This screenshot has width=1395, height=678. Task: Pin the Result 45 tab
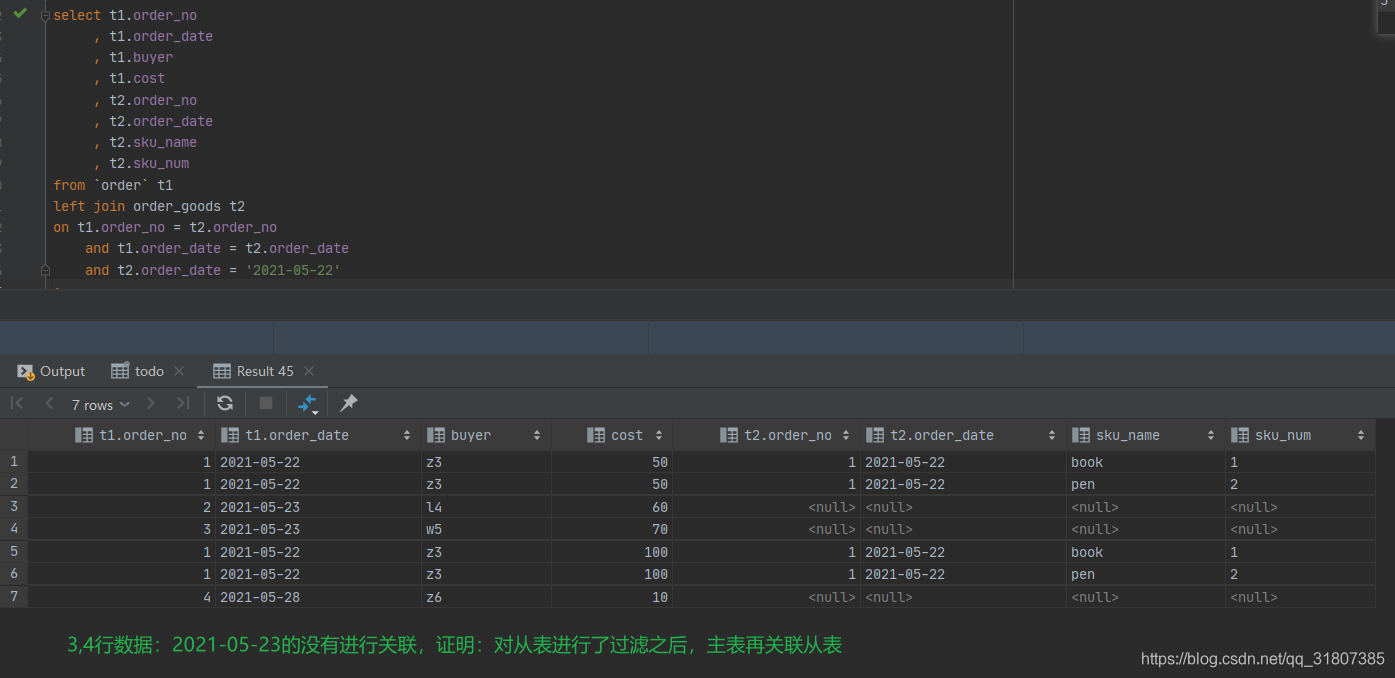[x=348, y=403]
